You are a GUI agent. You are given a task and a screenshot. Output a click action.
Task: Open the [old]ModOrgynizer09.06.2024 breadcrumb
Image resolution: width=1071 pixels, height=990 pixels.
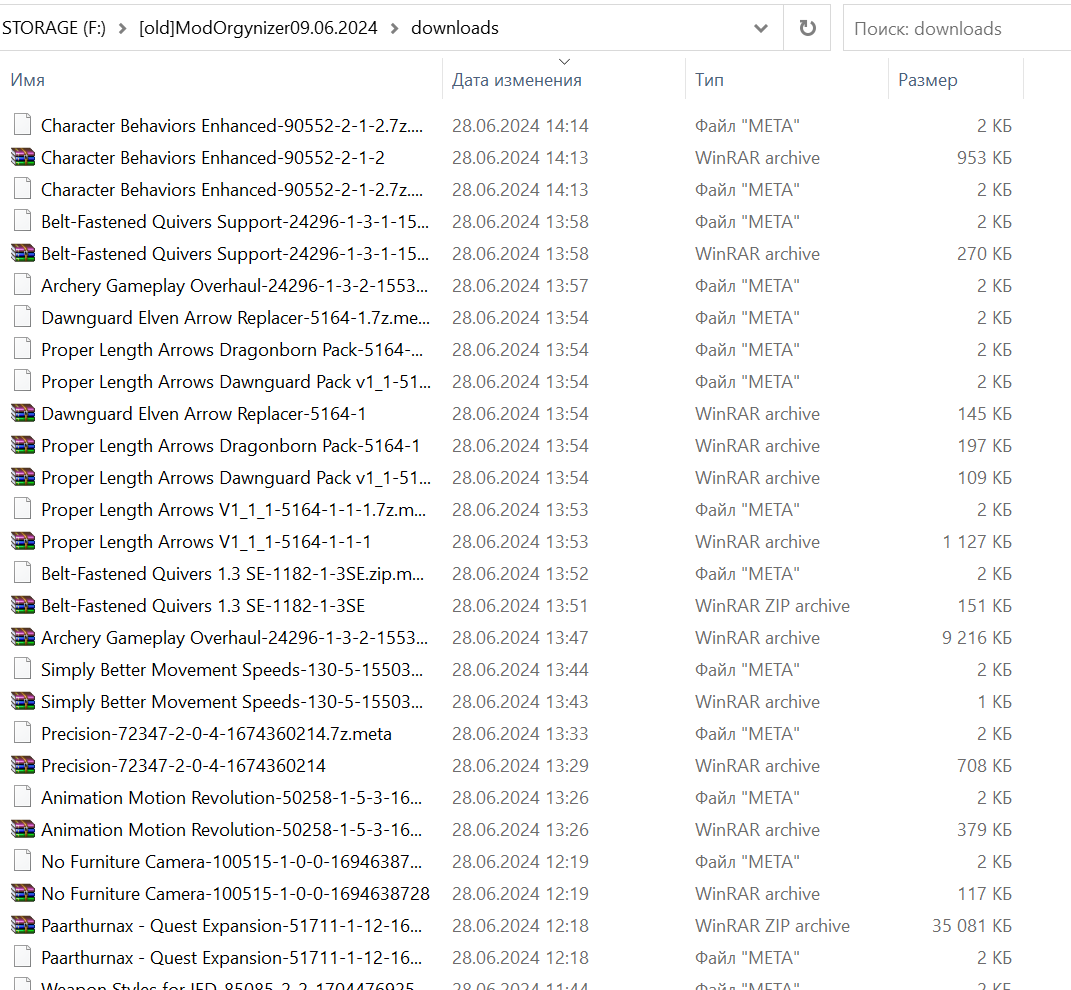tap(258, 28)
